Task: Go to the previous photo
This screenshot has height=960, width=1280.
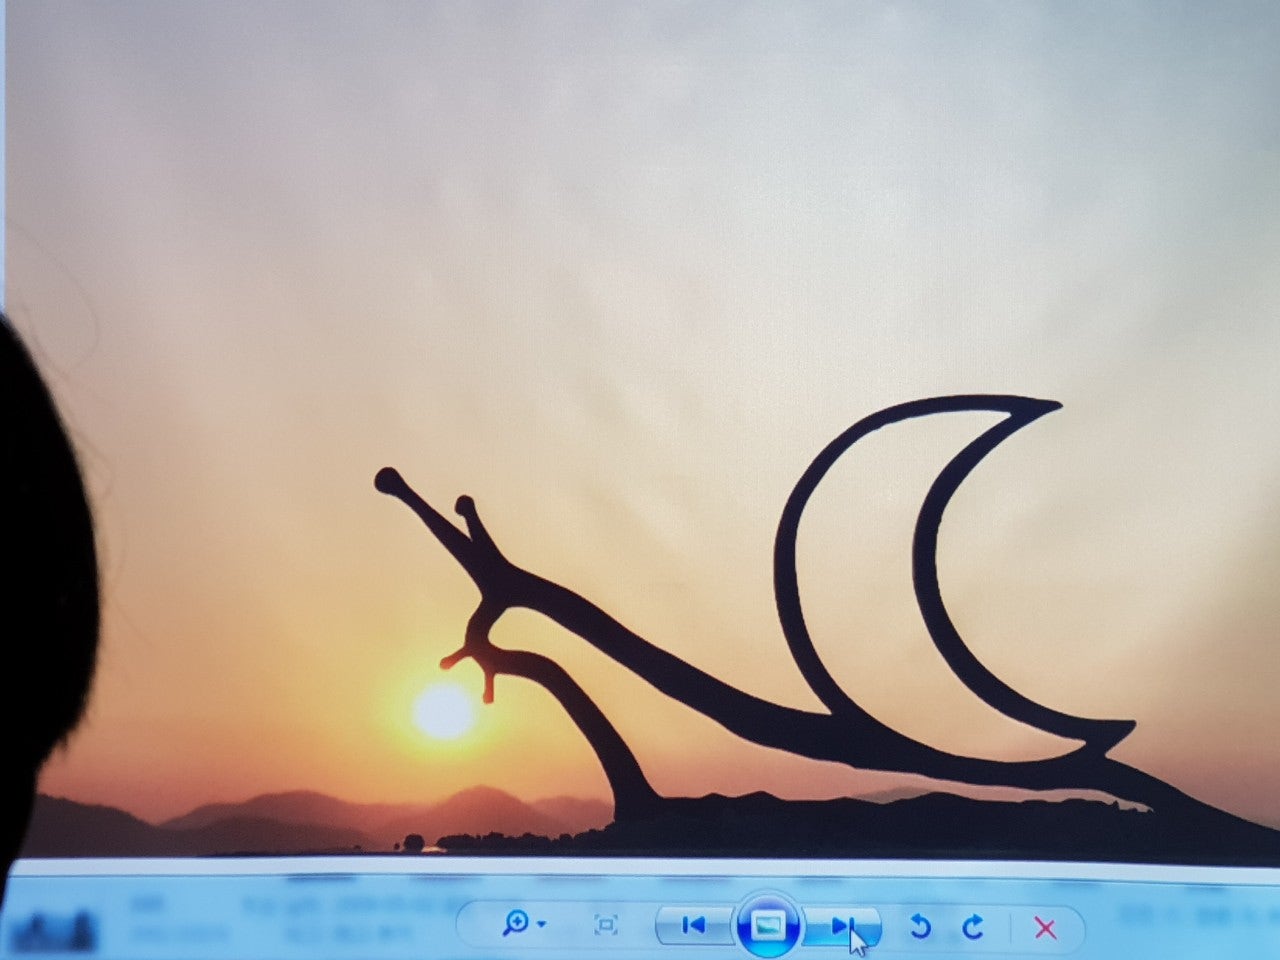Action: 692,925
